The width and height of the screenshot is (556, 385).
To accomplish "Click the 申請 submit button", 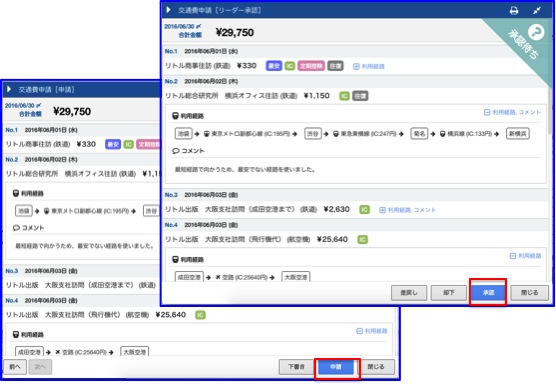I will click(x=336, y=367).
